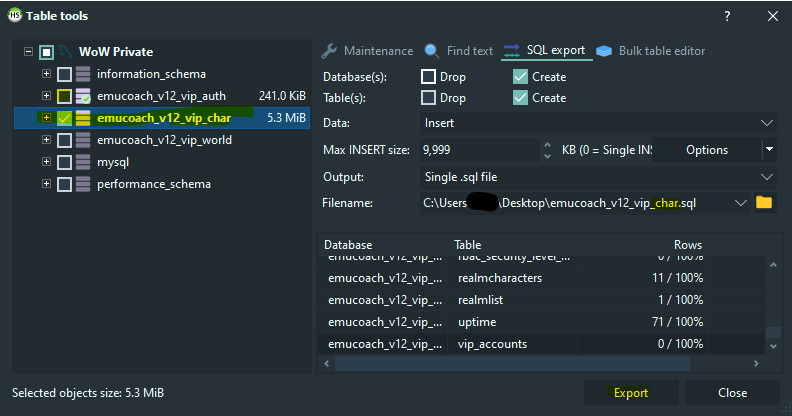792x416 pixels.
Task: Switch to the SQL export tab
Action: pyautogui.click(x=546, y=51)
